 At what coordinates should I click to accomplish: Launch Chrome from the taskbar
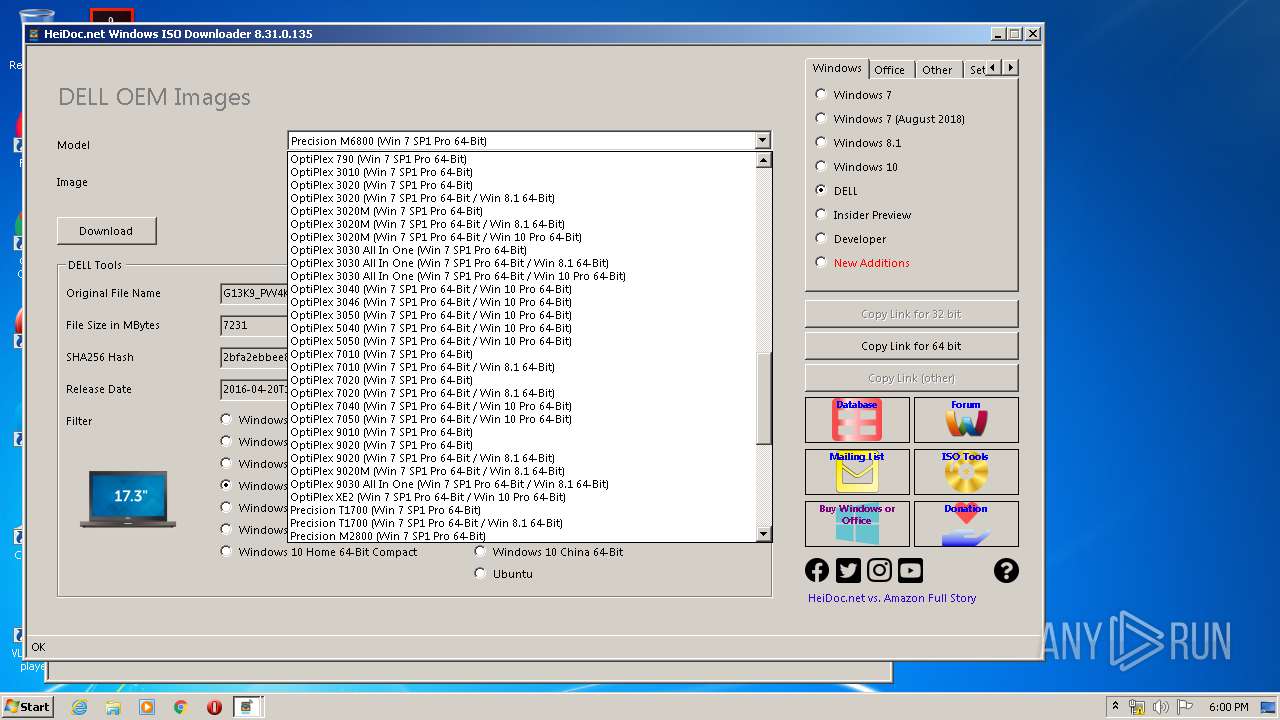pyautogui.click(x=180, y=707)
